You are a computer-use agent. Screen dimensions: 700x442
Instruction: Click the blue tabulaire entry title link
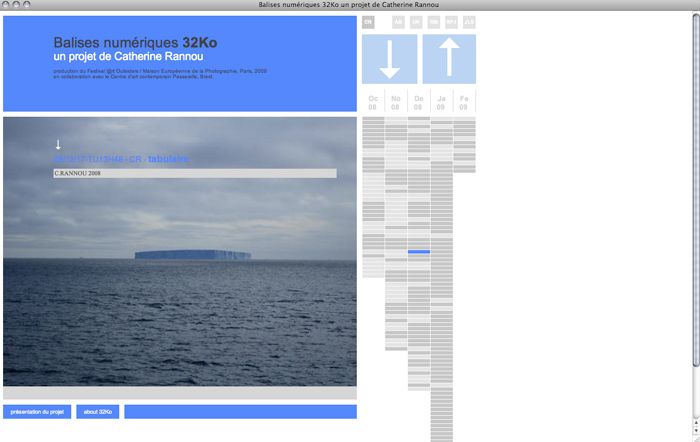[x=120, y=159]
